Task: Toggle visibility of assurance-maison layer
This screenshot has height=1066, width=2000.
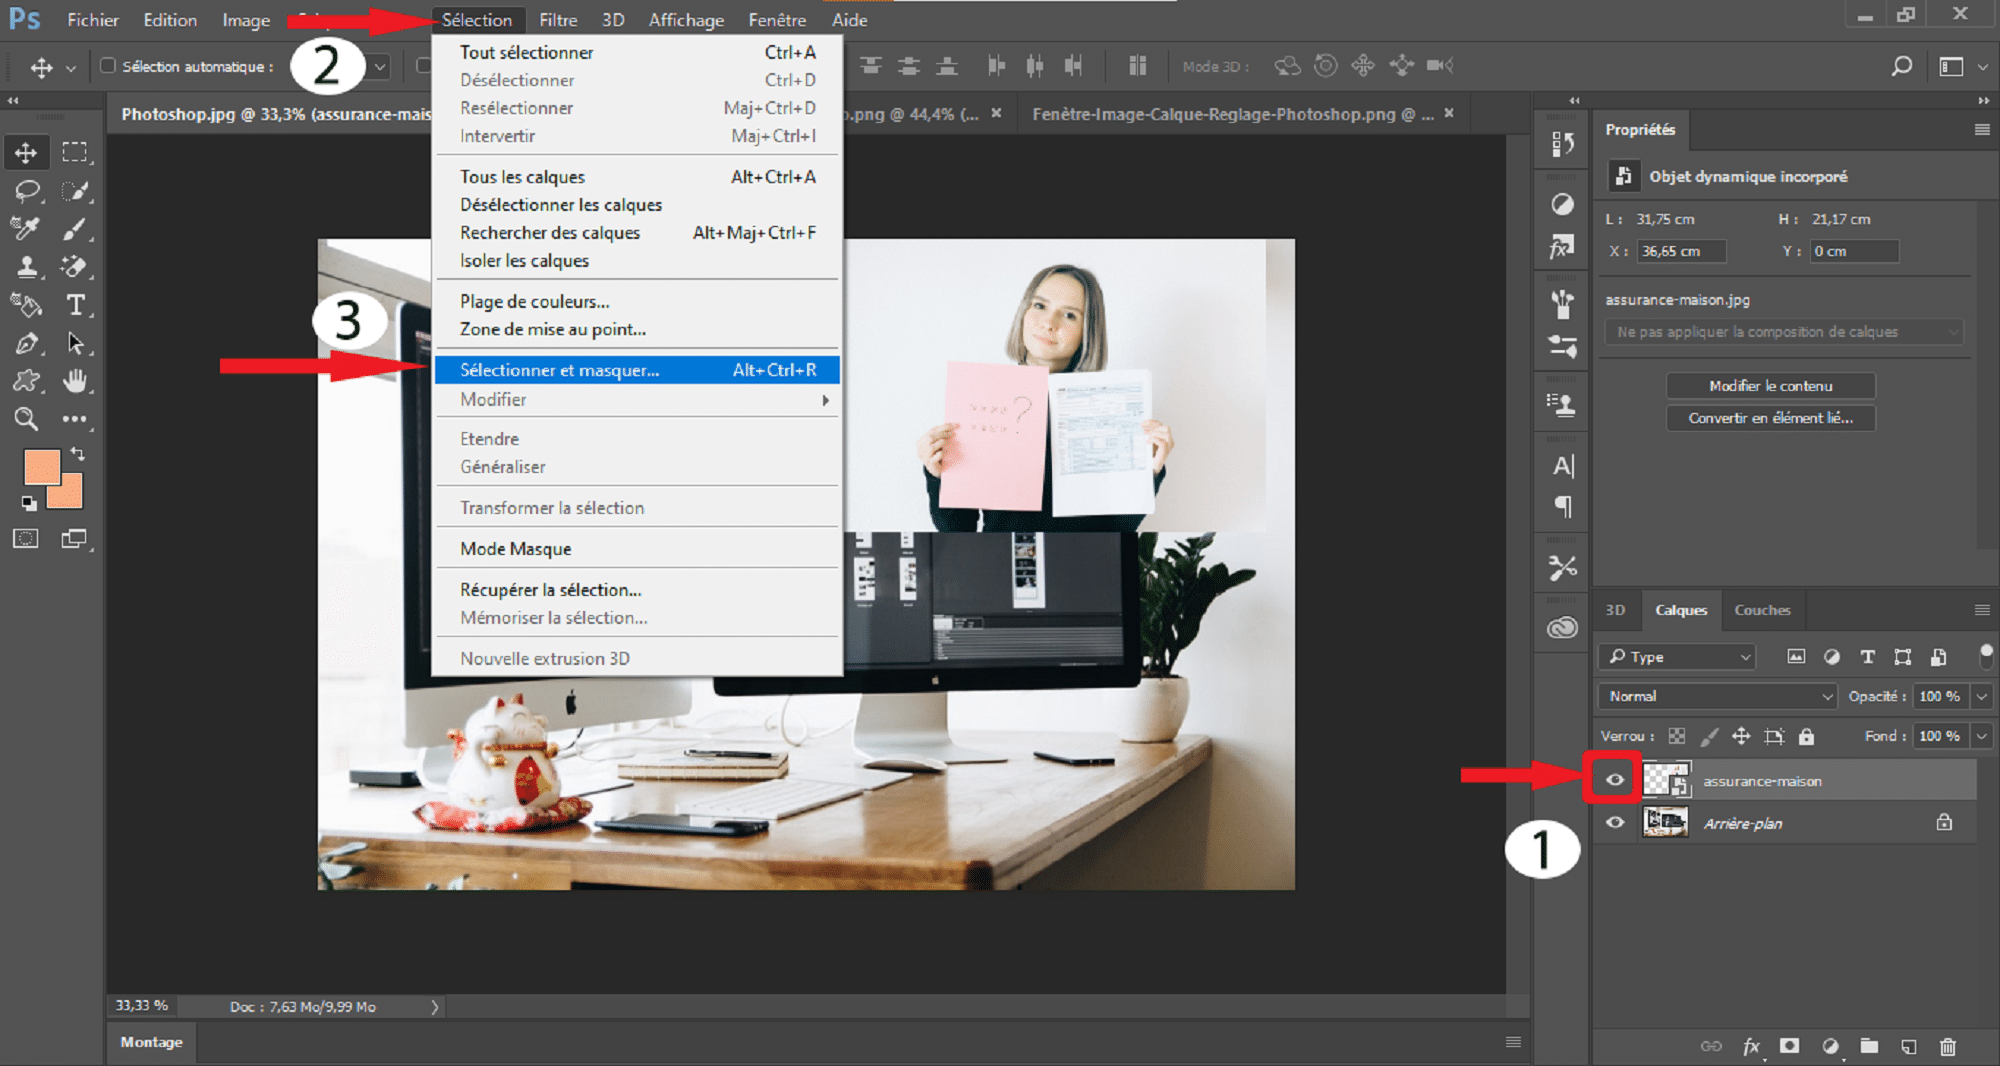Action: click(1615, 780)
